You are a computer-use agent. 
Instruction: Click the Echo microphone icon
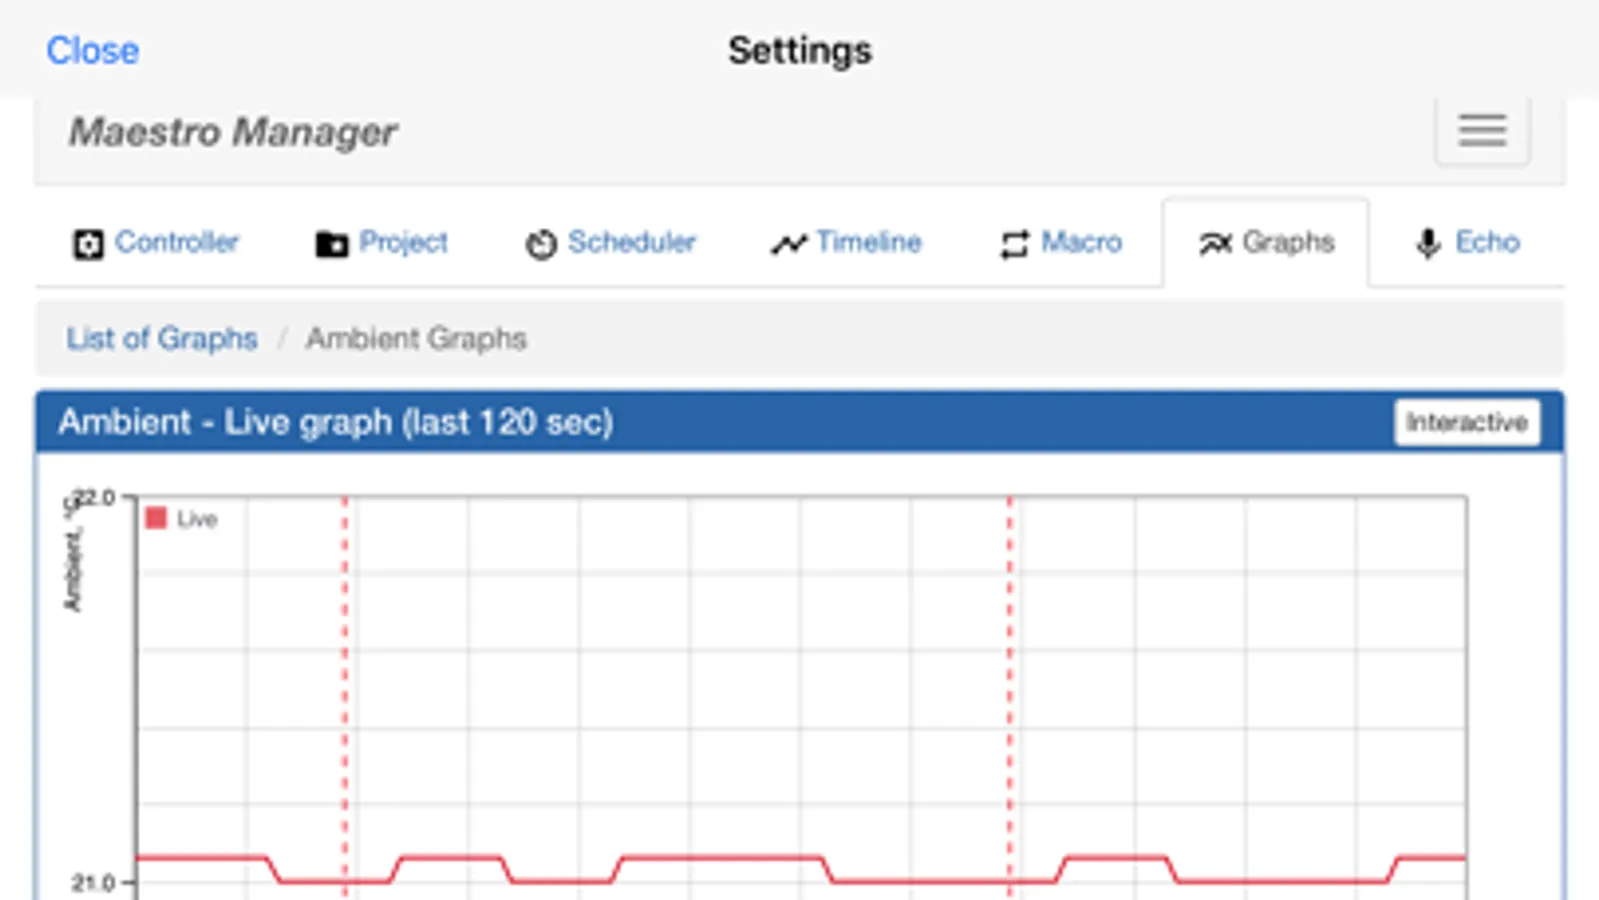pos(1428,243)
